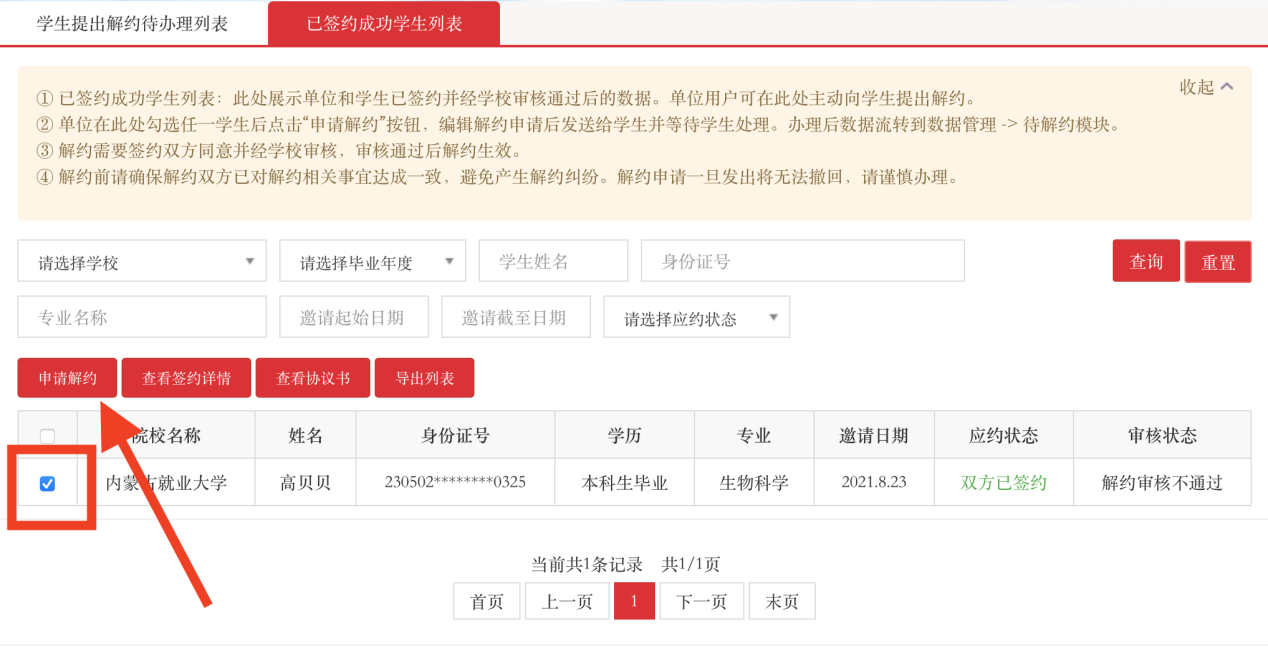Click the 专业名称 input field
1268x657 pixels.
142,317
